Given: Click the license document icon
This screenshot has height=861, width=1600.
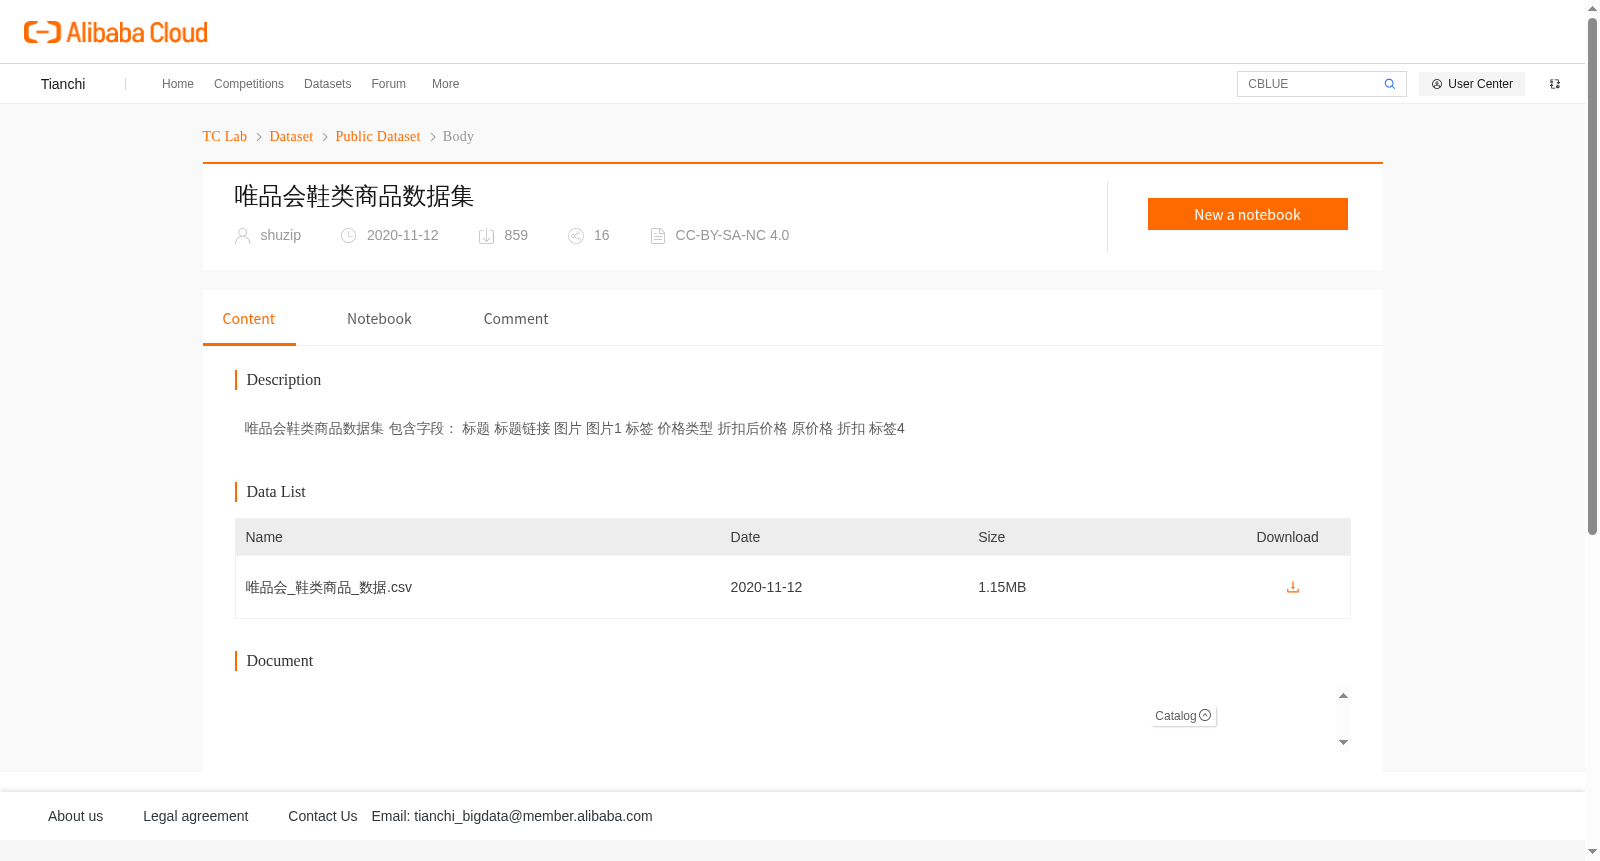Looking at the screenshot, I should (657, 236).
